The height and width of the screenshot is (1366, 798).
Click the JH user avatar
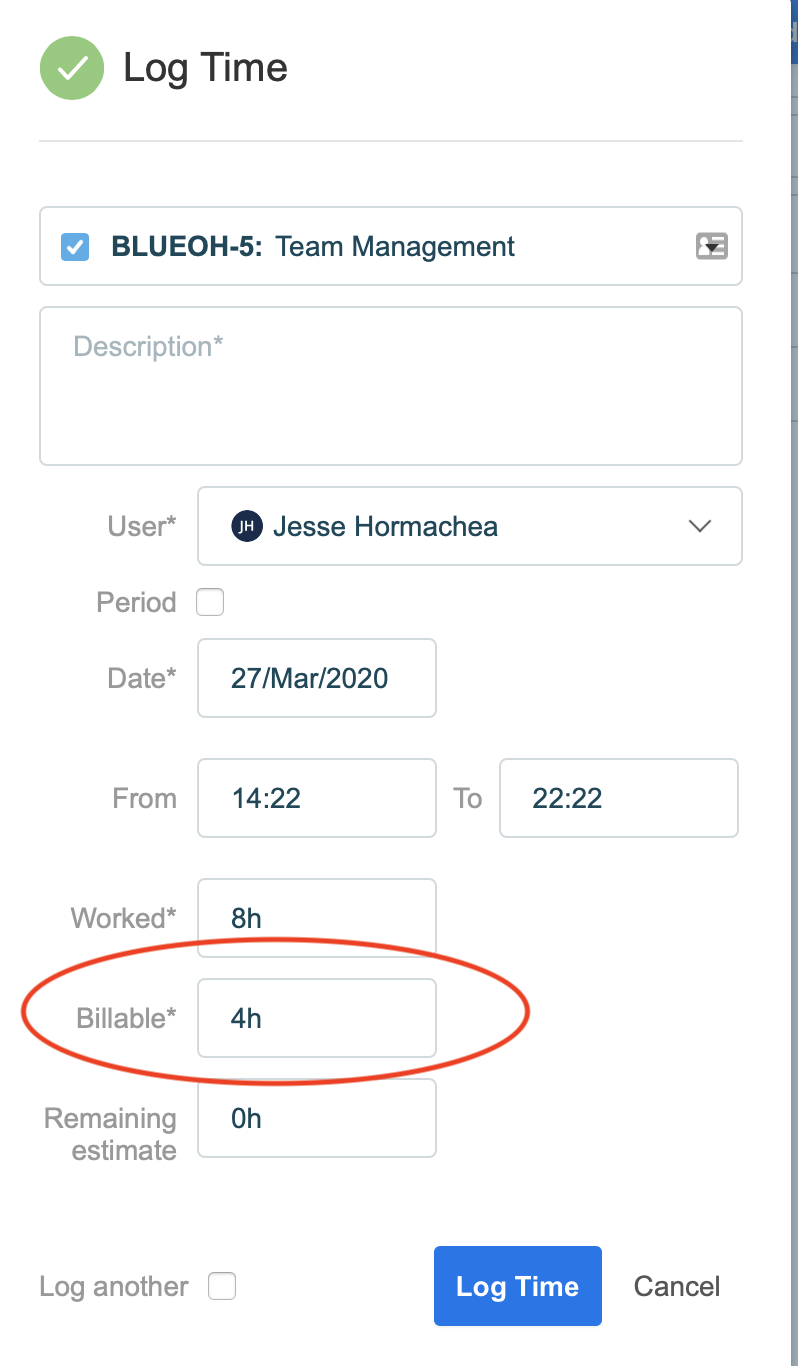pos(246,526)
